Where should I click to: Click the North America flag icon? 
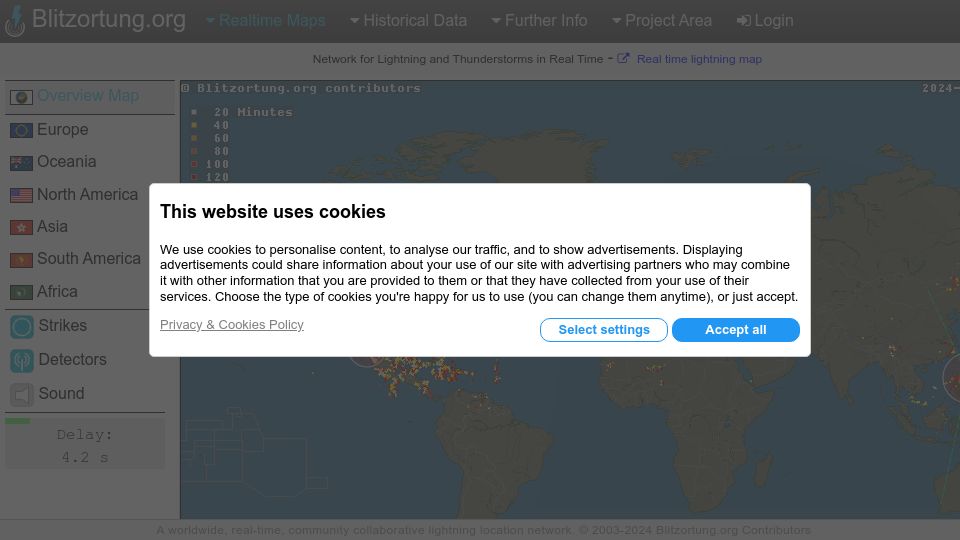(x=21, y=195)
